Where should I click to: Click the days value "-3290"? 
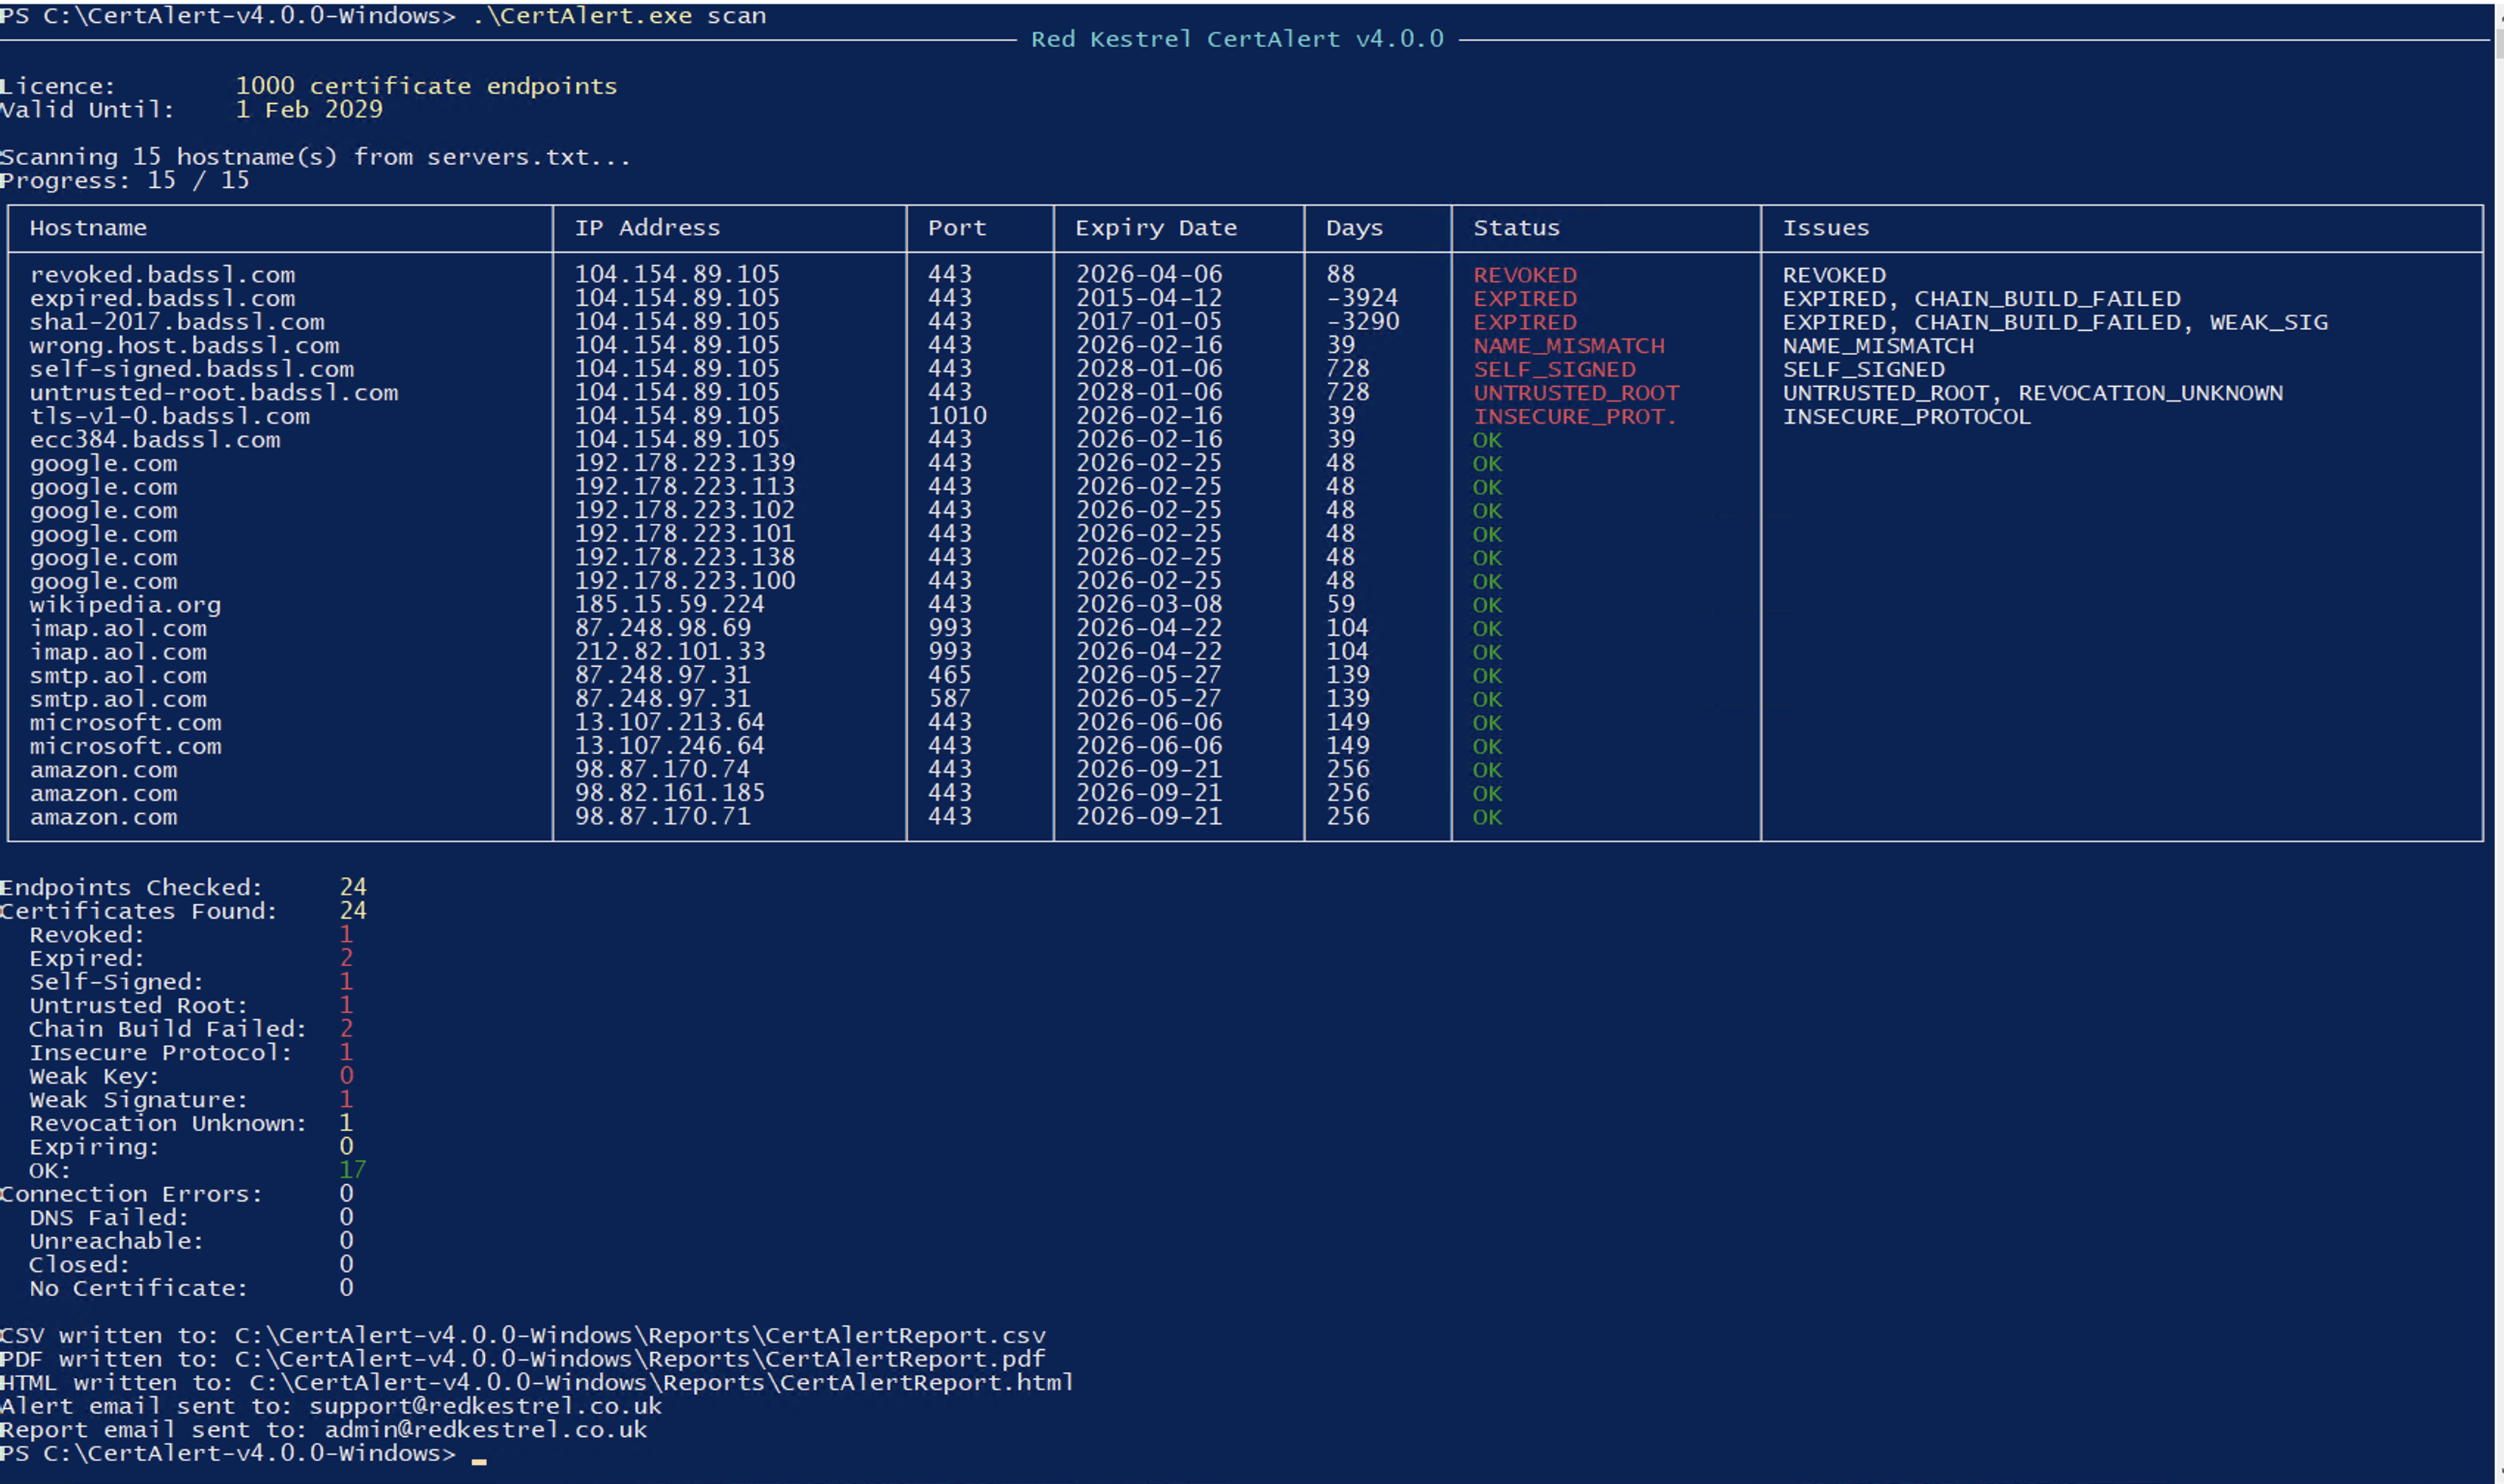pyautogui.click(x=1362, y=322)
